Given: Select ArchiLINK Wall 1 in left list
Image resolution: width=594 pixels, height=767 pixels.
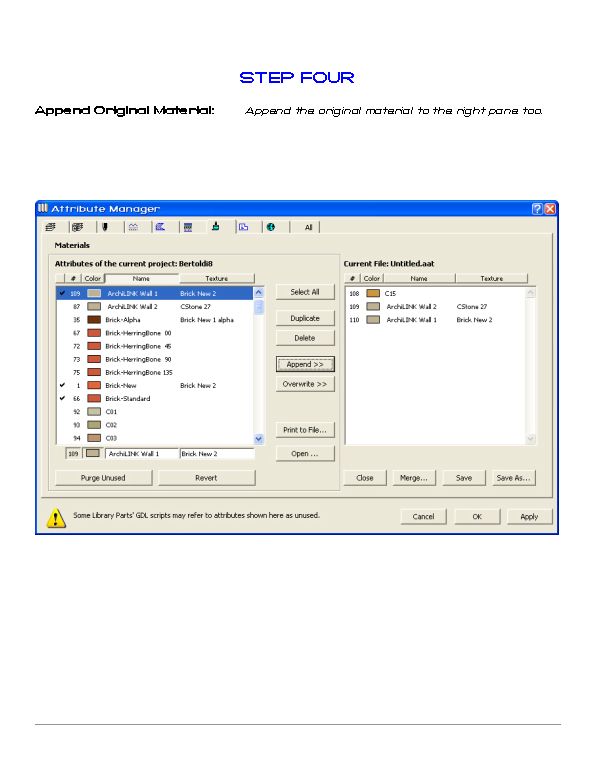Looking at the screenshot, I should click(155, 293).
